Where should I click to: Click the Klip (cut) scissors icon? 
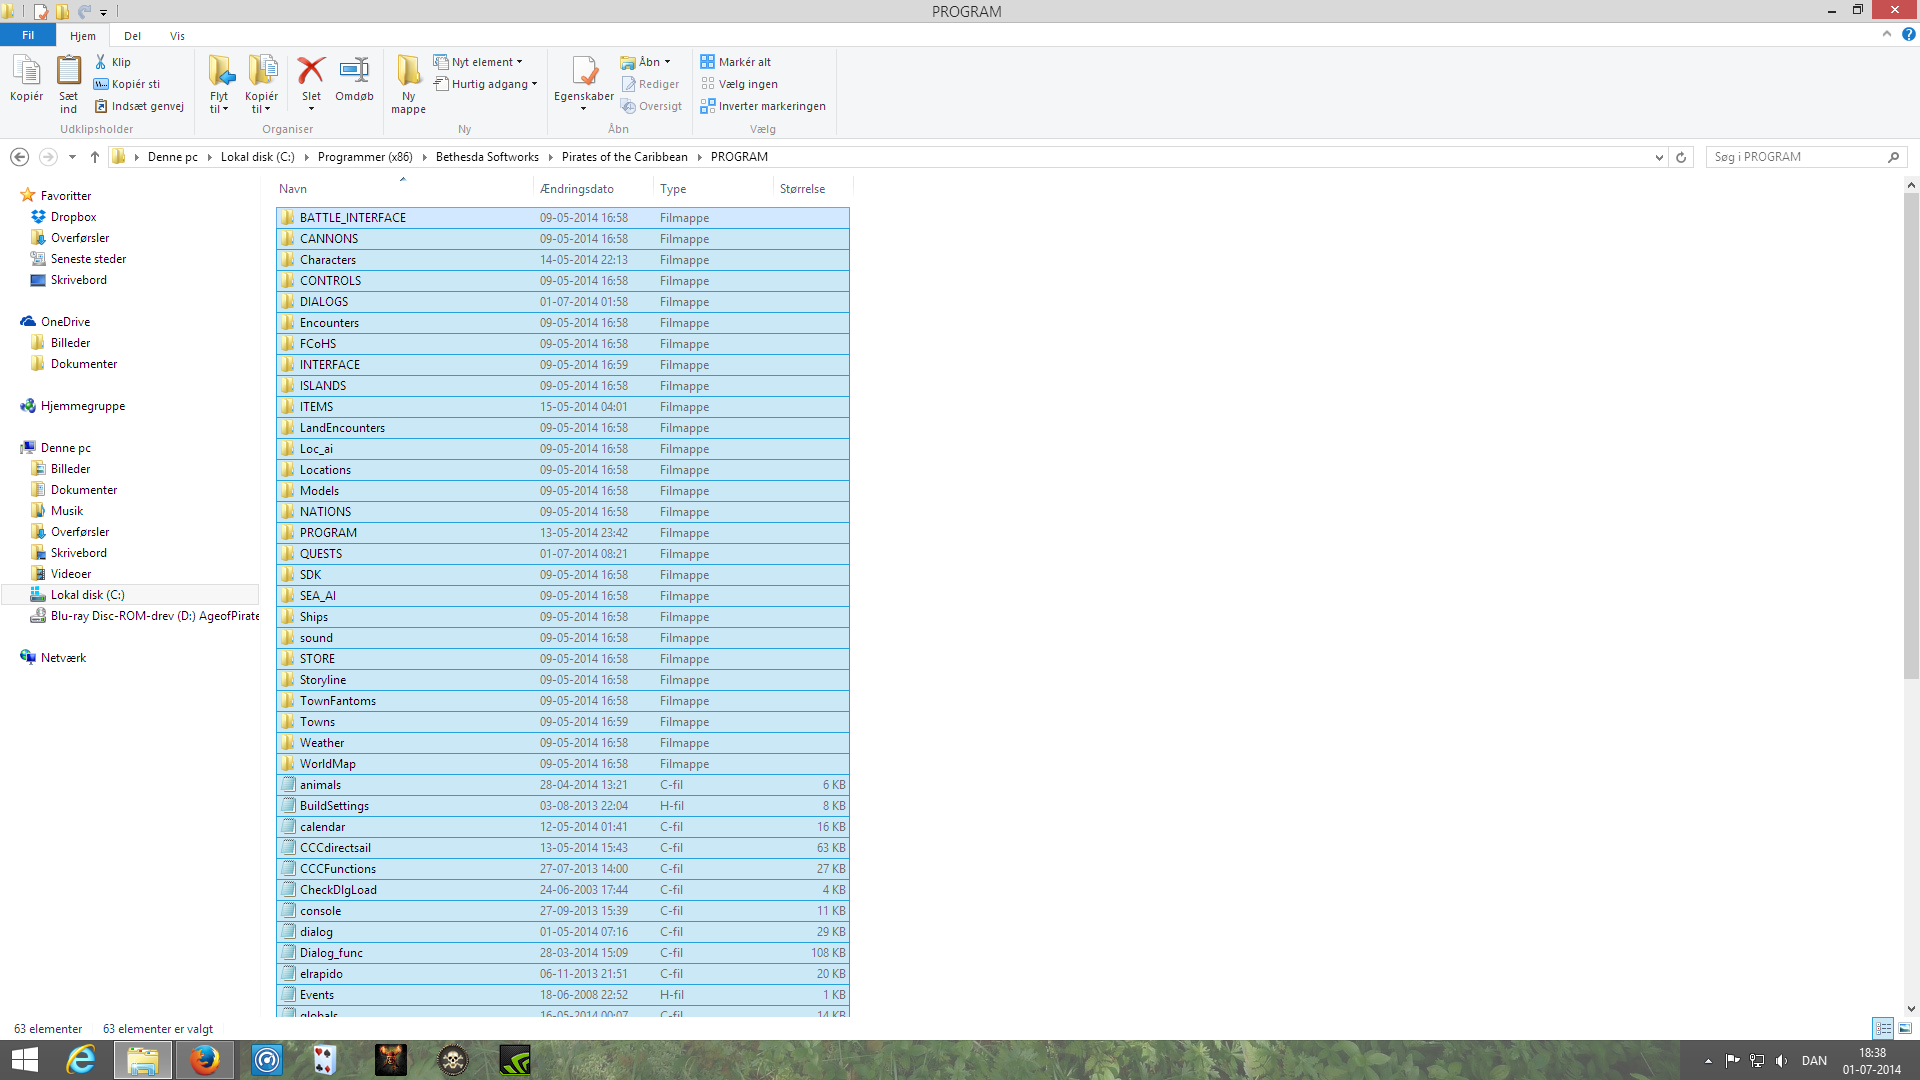pos(101,62)
